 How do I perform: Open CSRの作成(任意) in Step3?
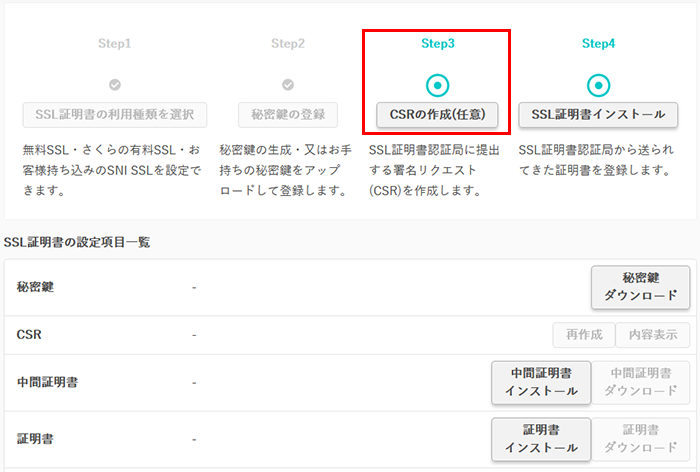[x=437, y=114]
